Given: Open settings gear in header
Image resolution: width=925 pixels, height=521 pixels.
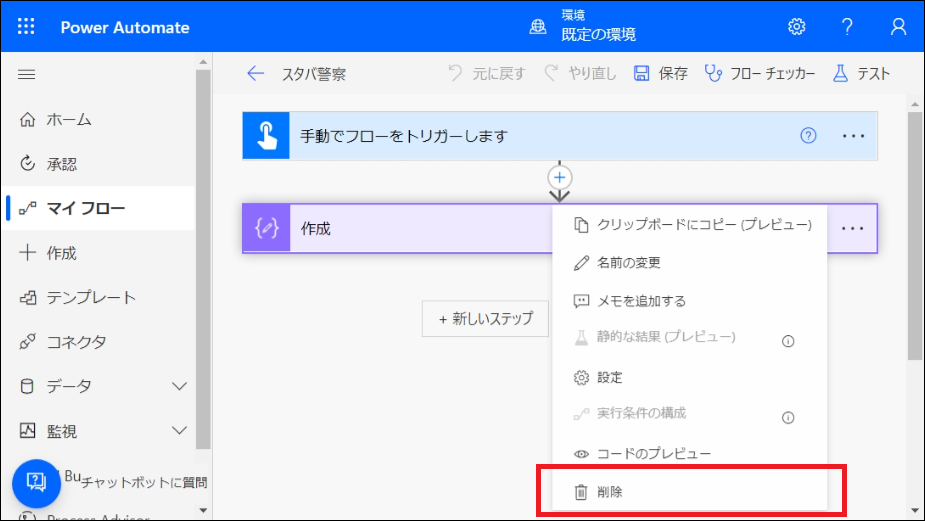Looking at the screenshot, I should tap(796, 27).
